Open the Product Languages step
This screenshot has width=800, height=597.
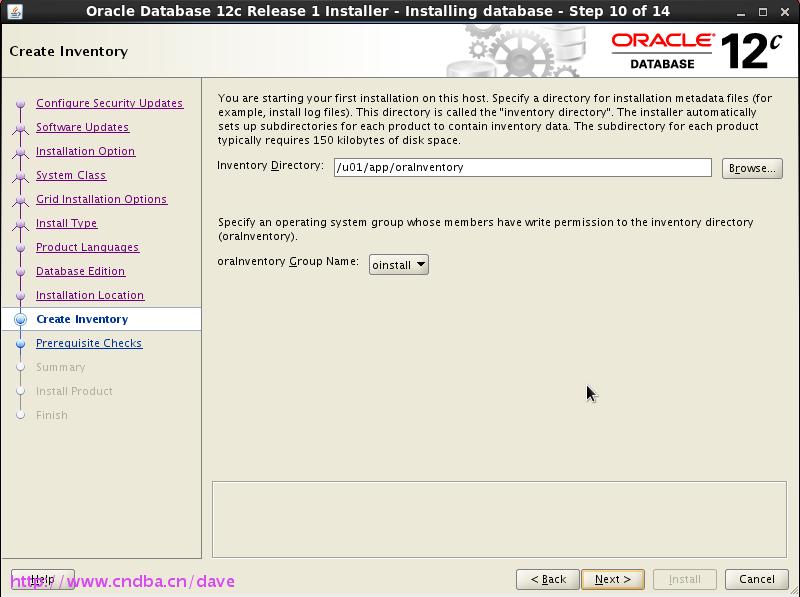[87, 247]
